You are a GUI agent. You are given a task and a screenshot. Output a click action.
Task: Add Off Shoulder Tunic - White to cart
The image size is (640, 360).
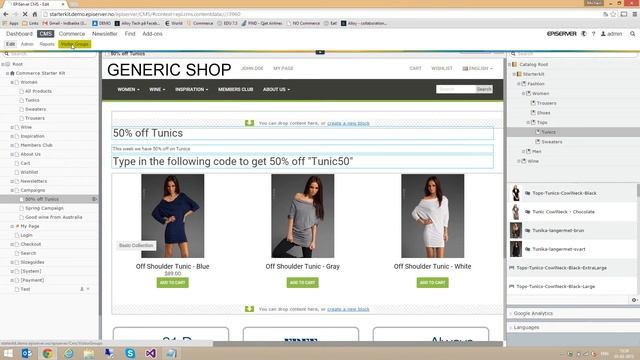(432, 282)
